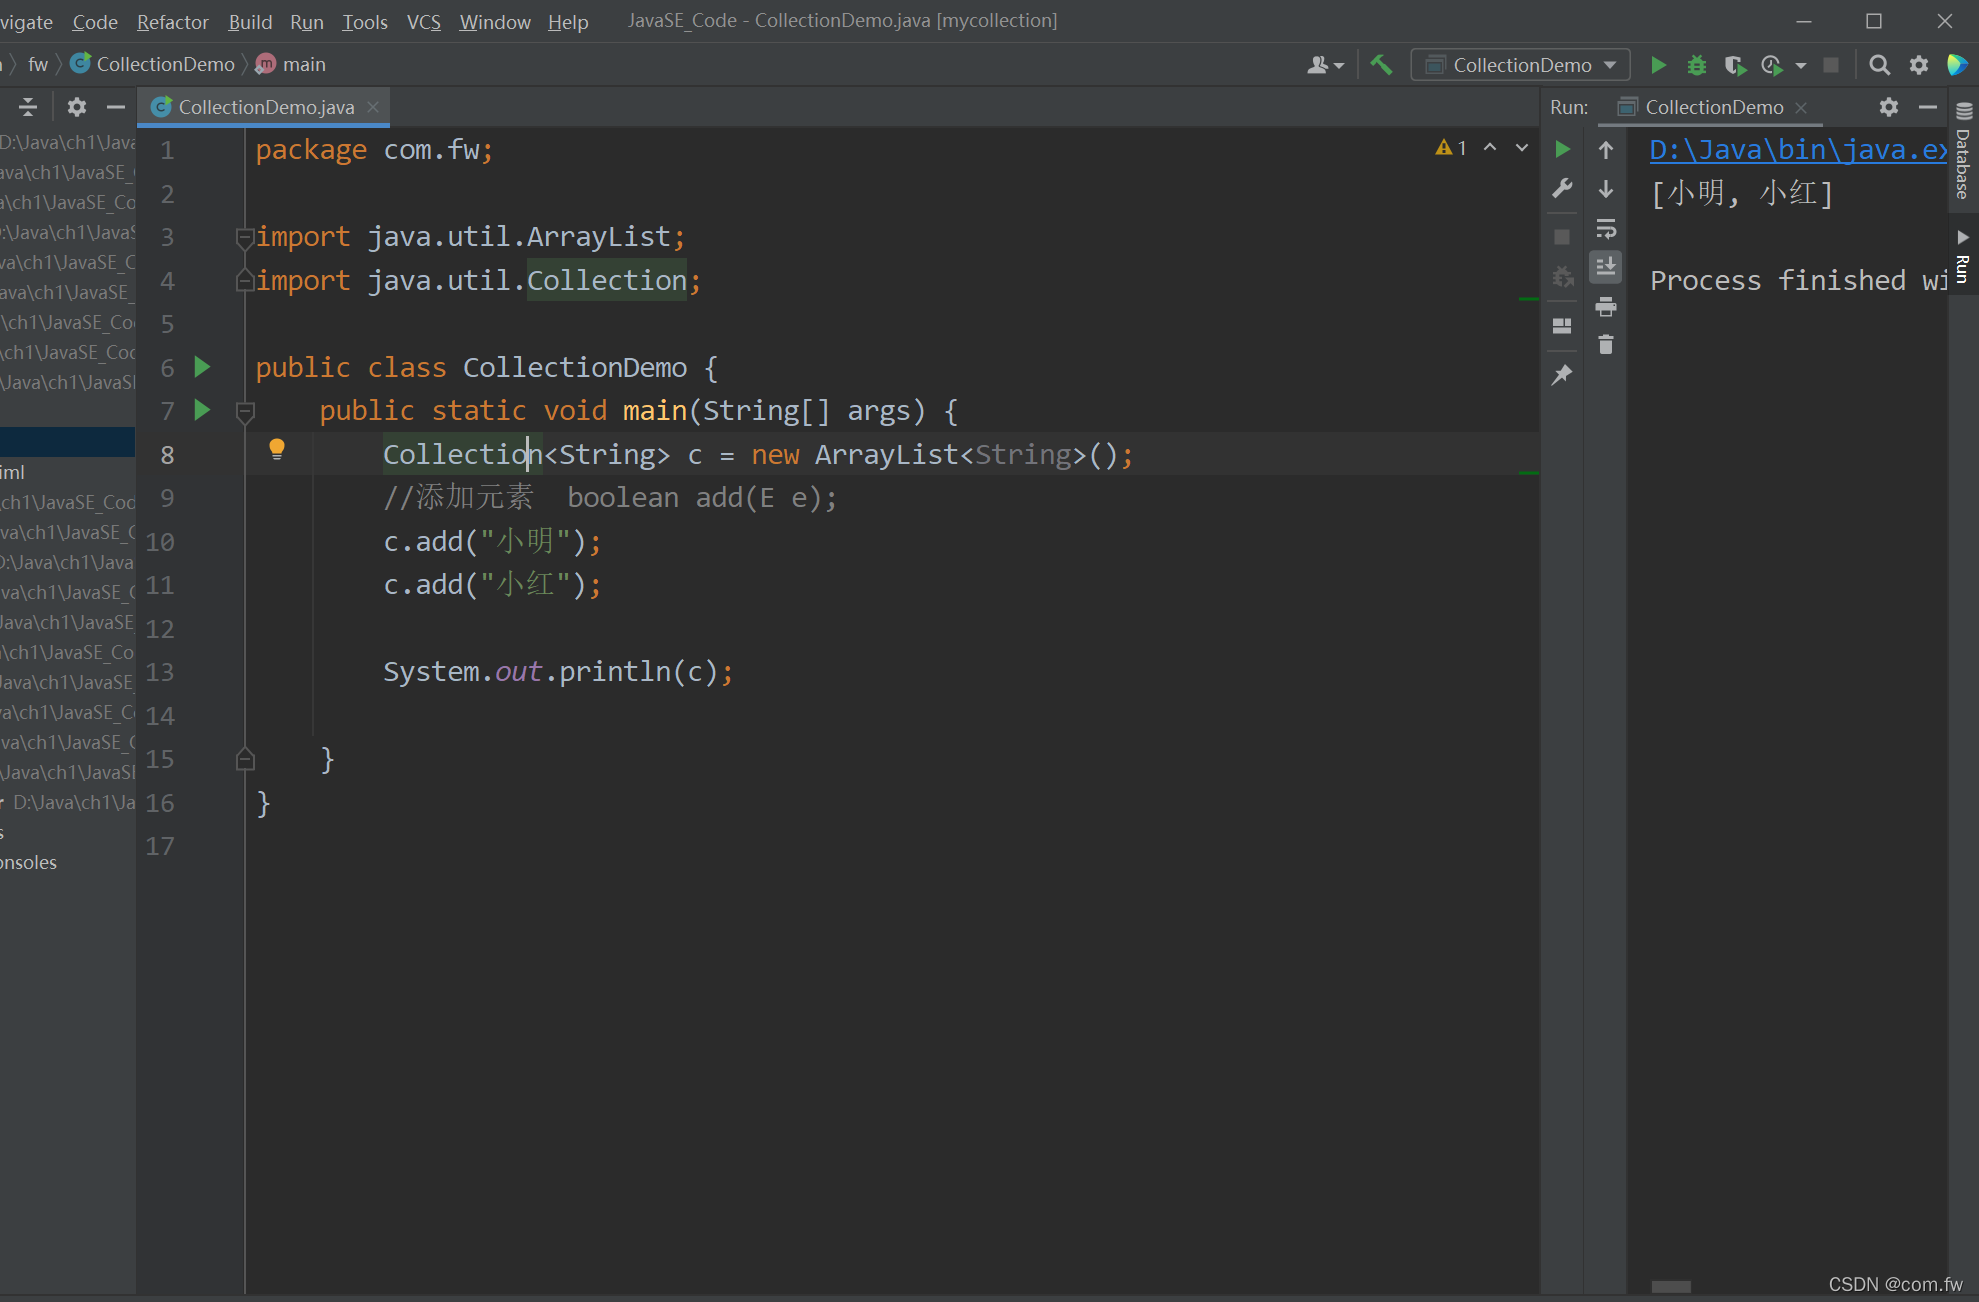Pin the Run tab
The image size is (1979, 1302).
pyautogui.click(x=1562, y=375)
